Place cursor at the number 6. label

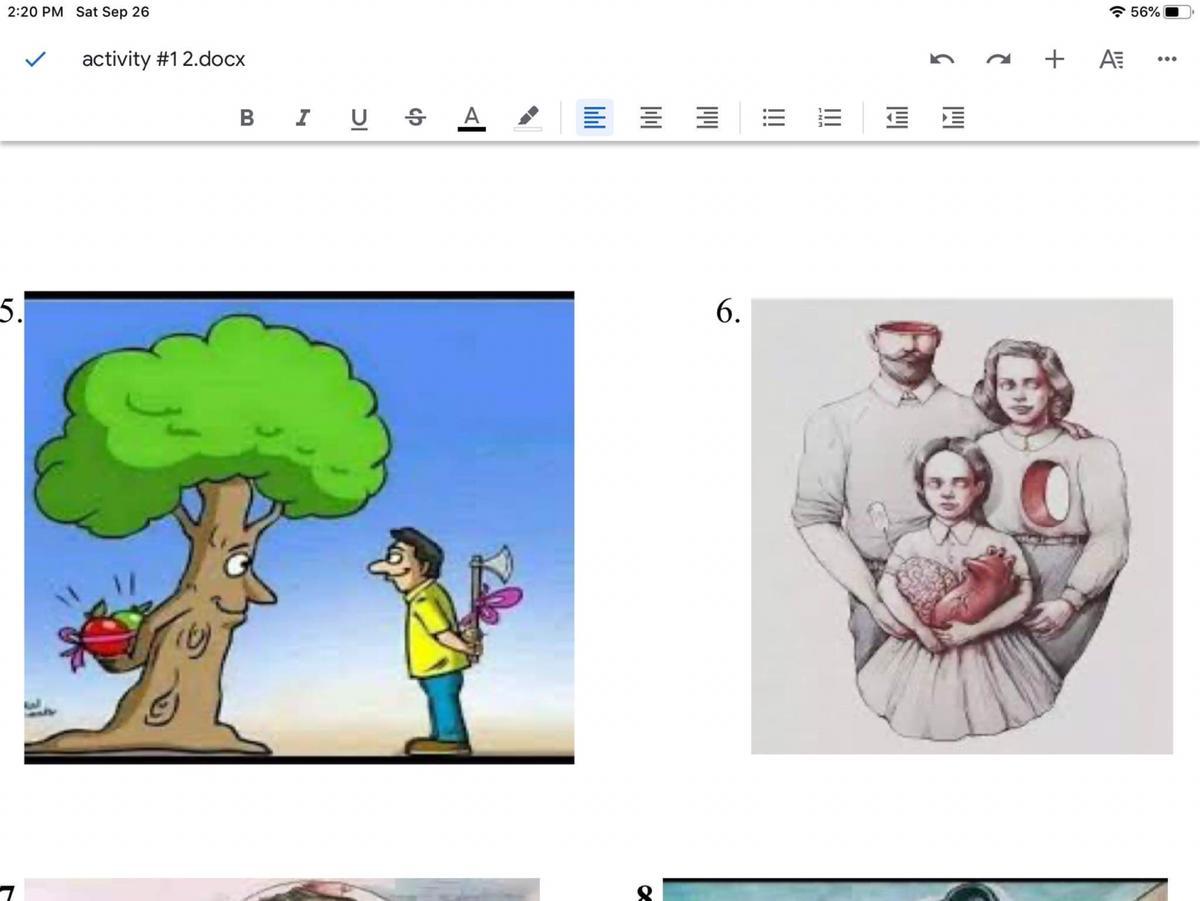point(728,312)
